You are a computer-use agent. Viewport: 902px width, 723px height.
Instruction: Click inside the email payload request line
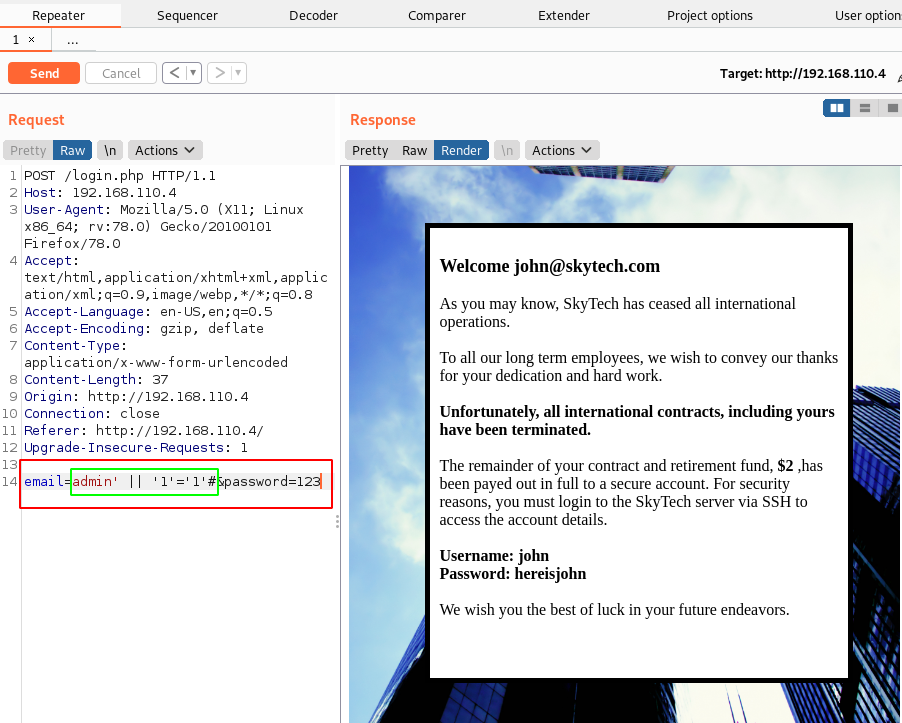(x=170, y=482)
